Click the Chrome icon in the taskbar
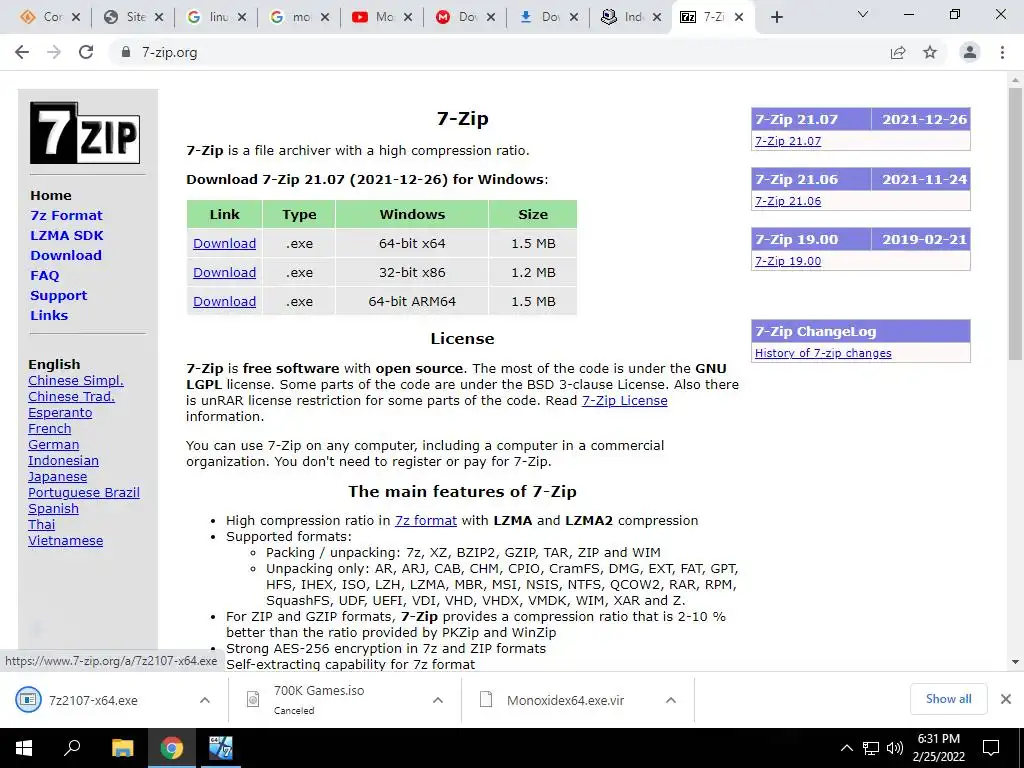 (x=172, y=748)
